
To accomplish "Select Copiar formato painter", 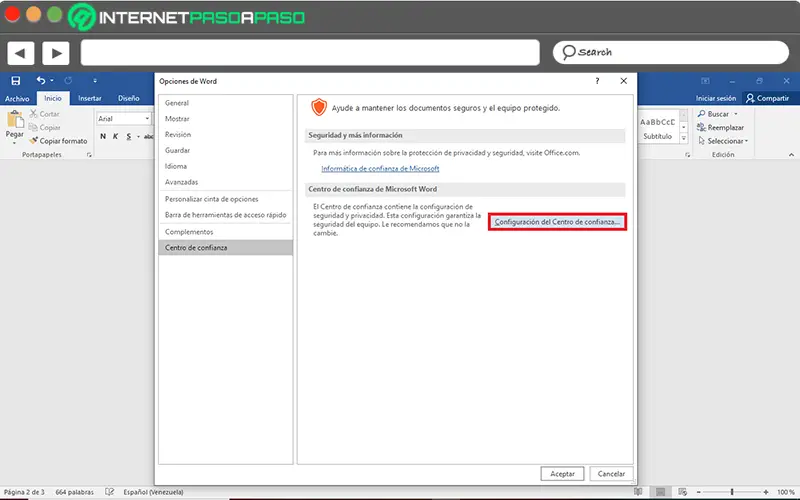I will coord(58,141).
